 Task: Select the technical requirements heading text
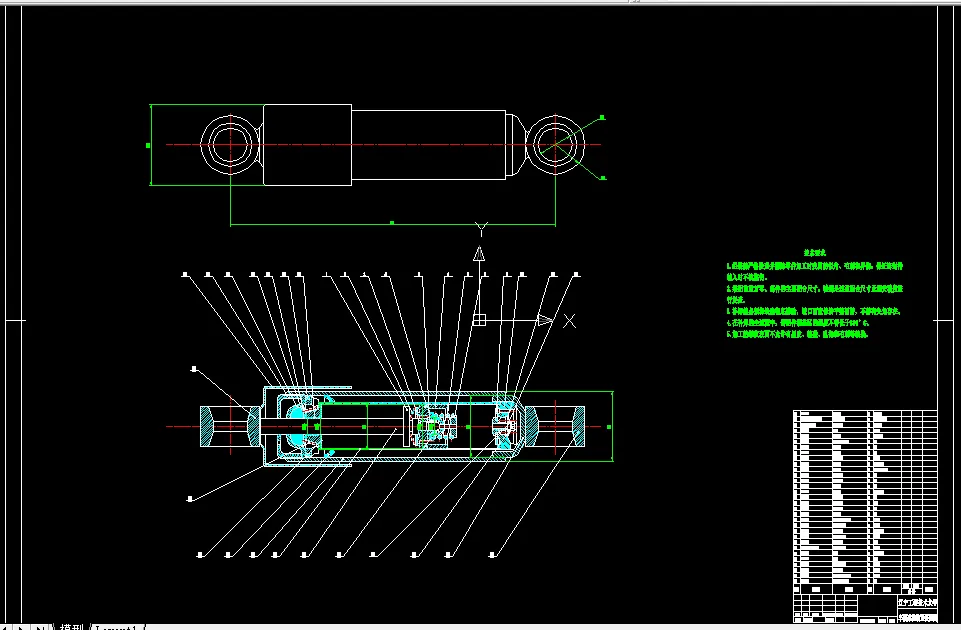pos(815,252)
